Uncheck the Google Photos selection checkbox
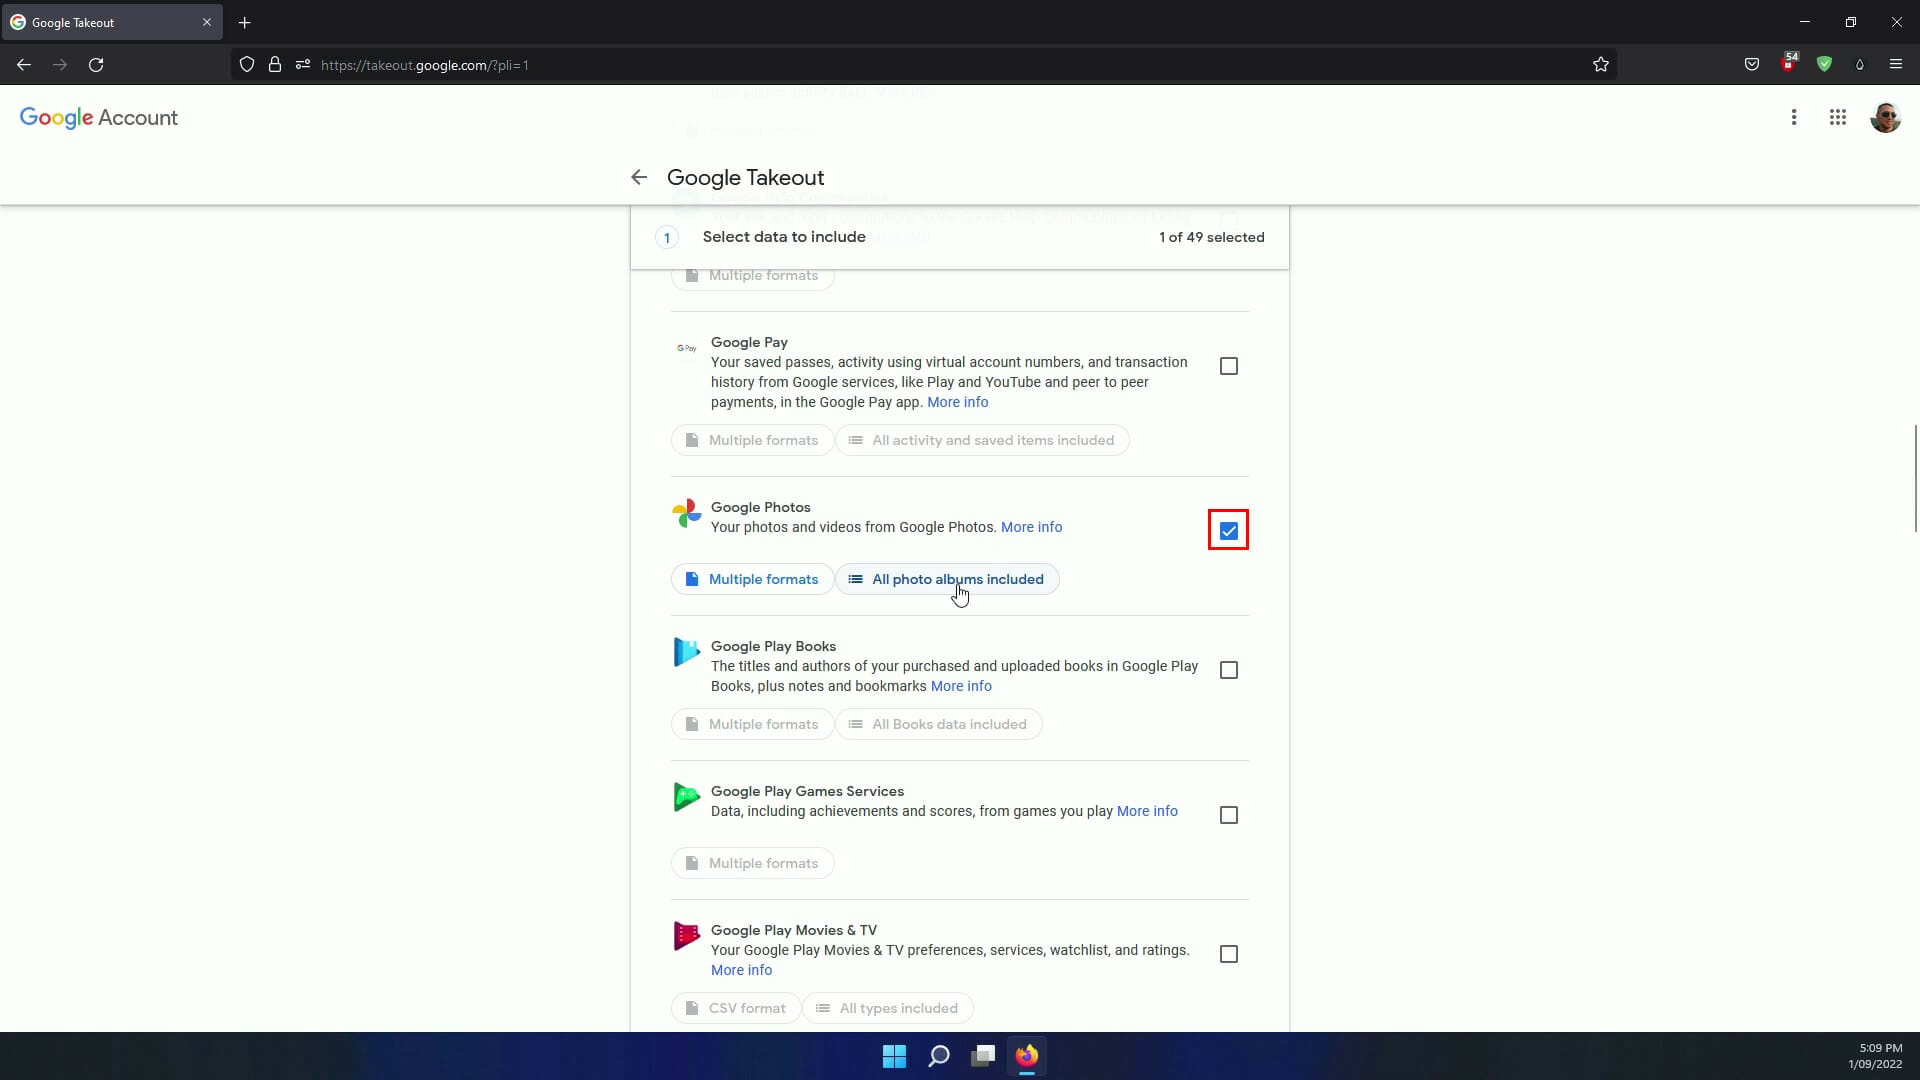The image size is (1920, 1080). (x=1228, y=530)
